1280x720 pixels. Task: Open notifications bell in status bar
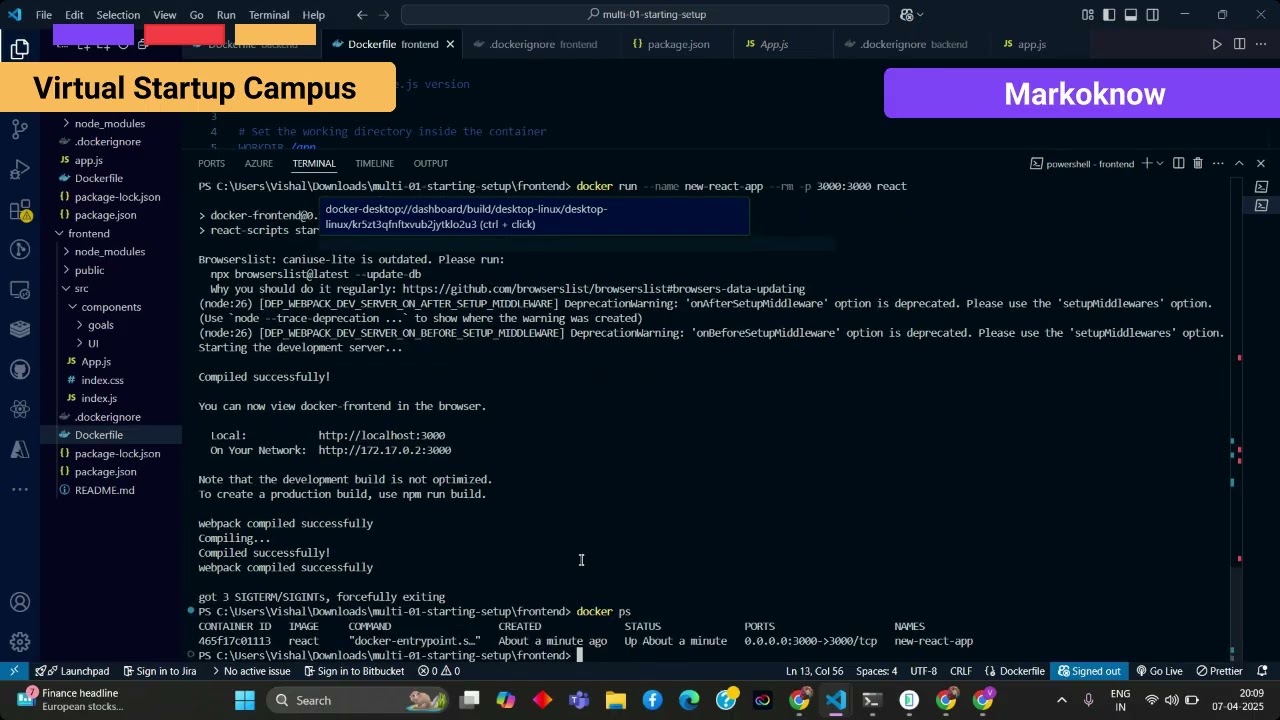click(1262, 671)
